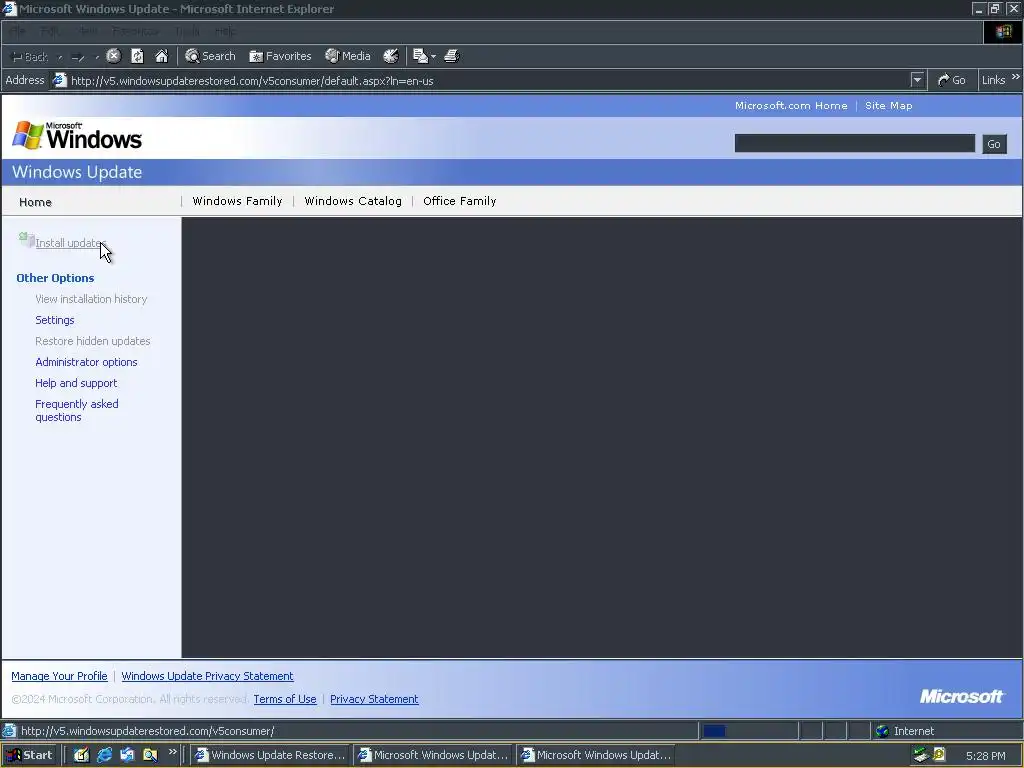The width and height of the screenshot is (1024, 768).
Task: Open the Site Map link
Action: point(889,106)
